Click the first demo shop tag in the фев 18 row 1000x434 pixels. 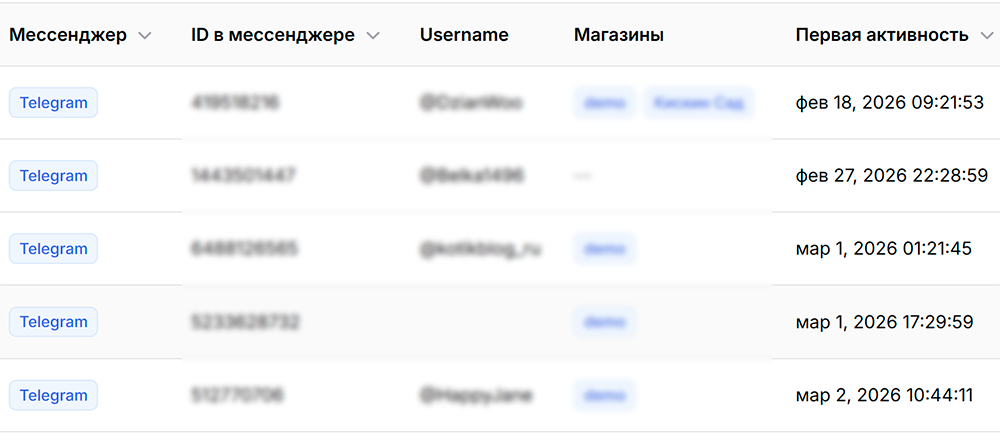(x=604, y=102)
